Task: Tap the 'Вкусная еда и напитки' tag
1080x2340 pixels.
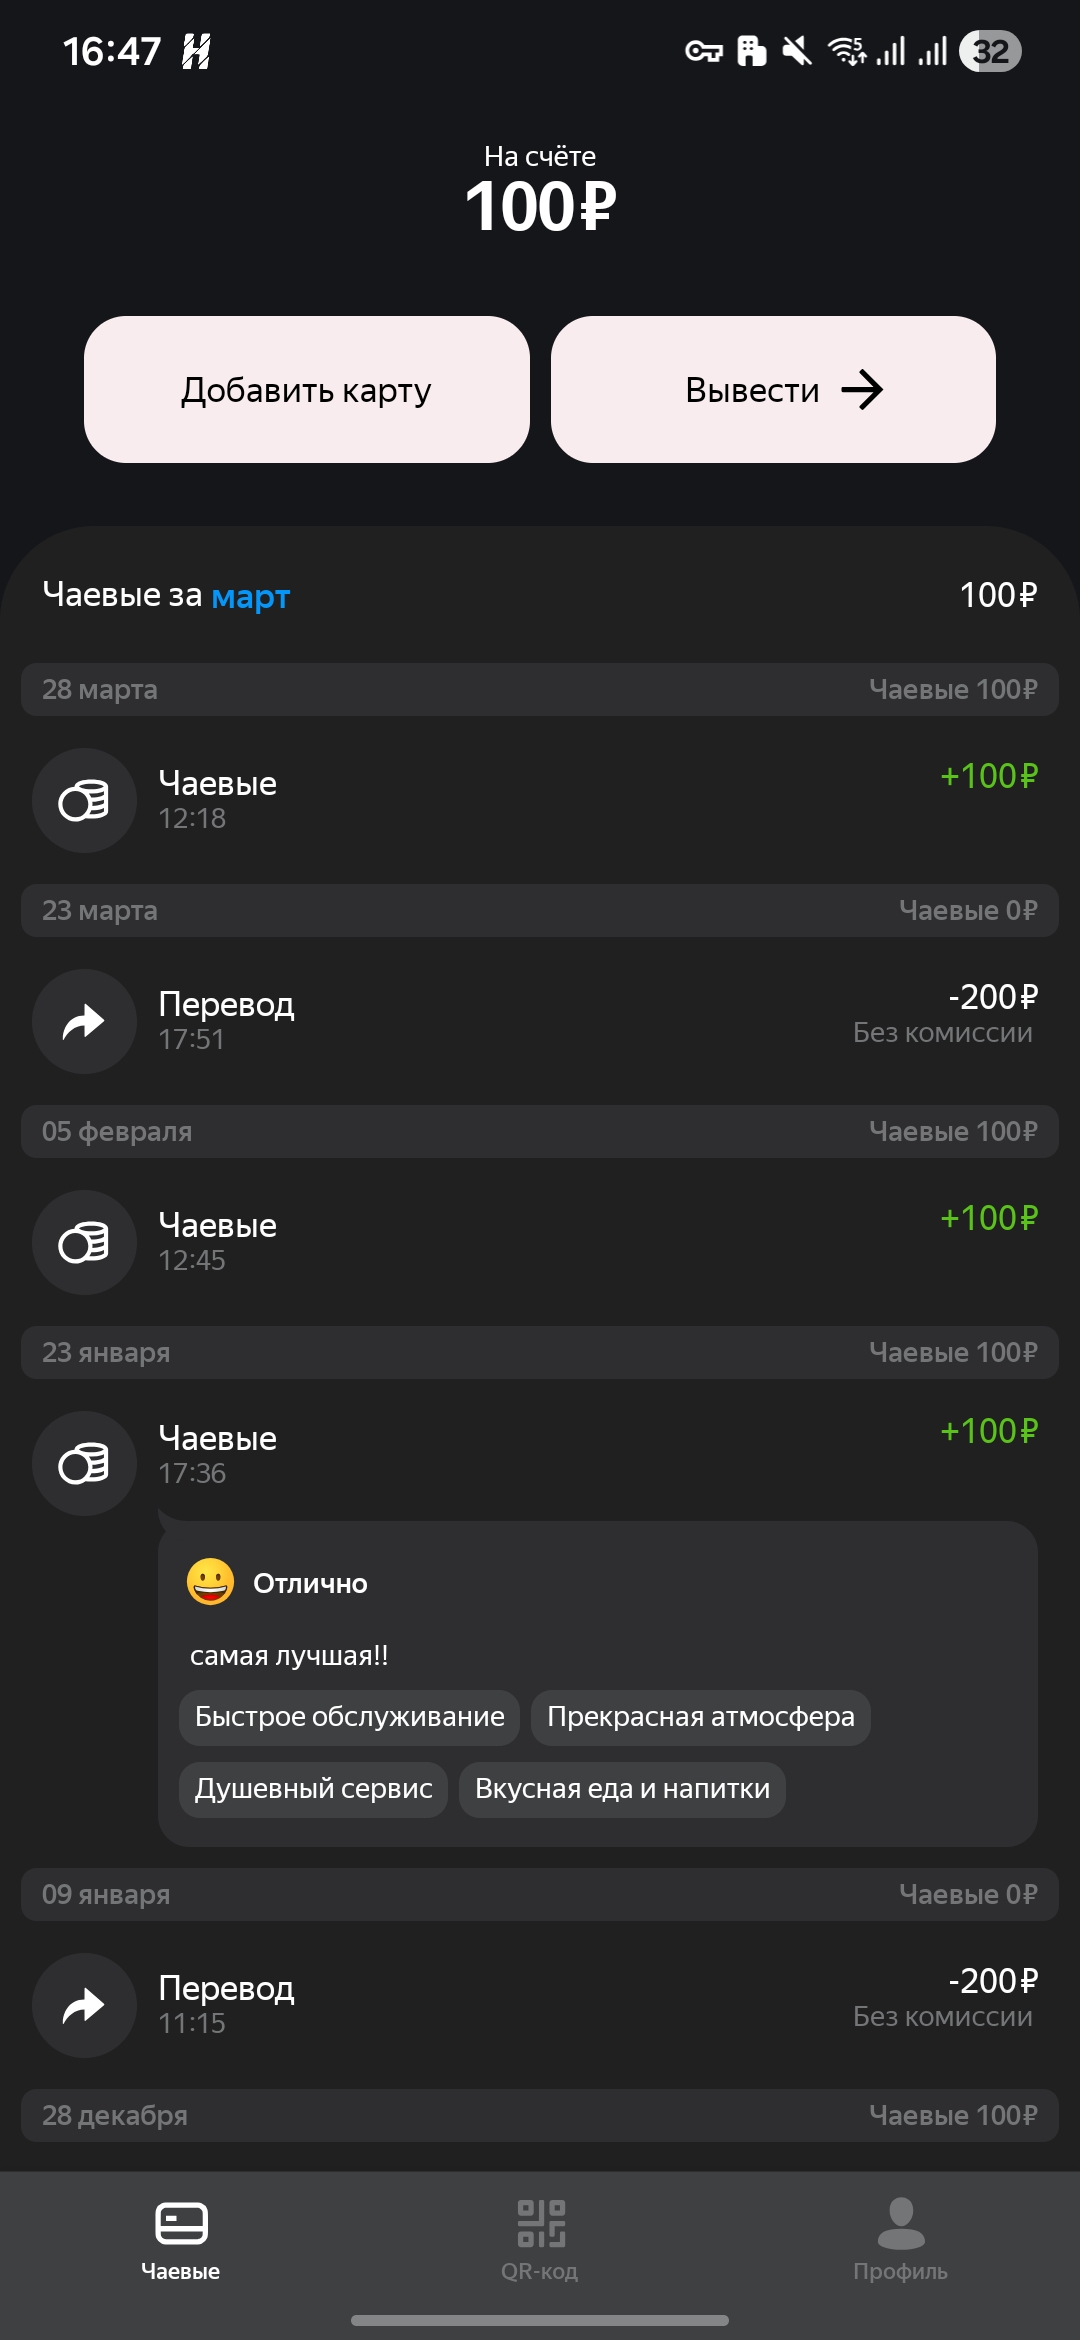Action: (x=622, y=1789)
